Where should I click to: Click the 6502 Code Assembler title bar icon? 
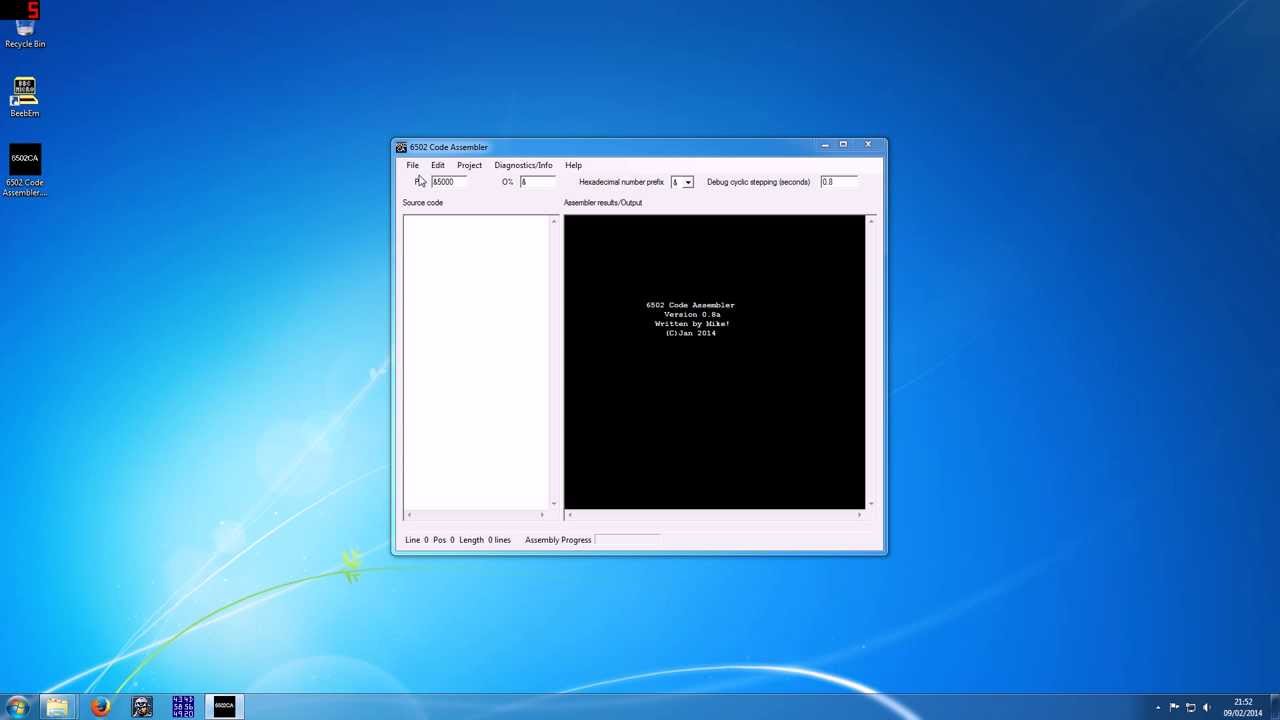click(x=401, y=147)
